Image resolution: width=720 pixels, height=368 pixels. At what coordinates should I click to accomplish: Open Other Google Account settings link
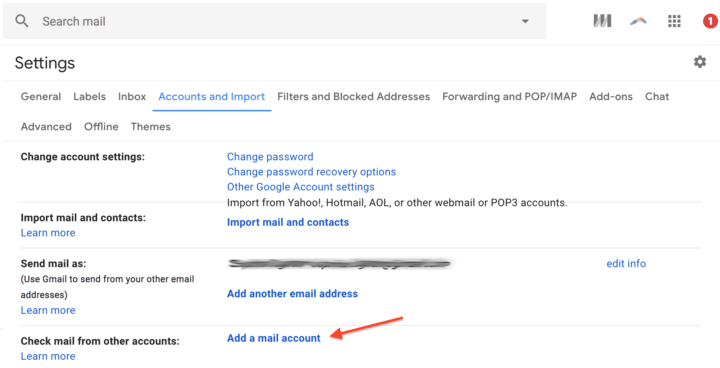301,187
